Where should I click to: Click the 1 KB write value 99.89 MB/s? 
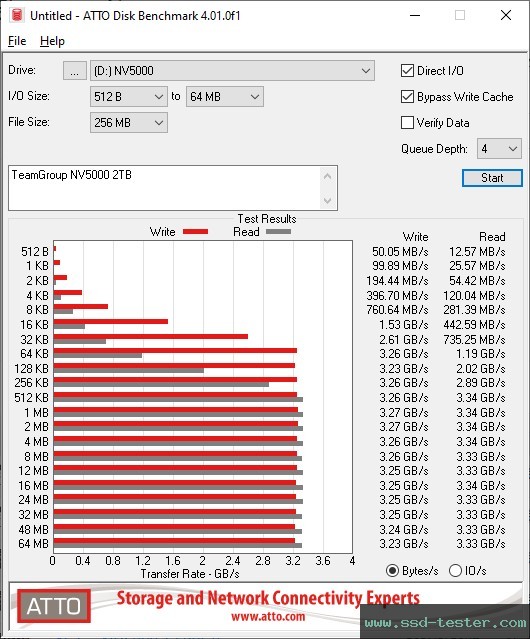tap(400, 266)
